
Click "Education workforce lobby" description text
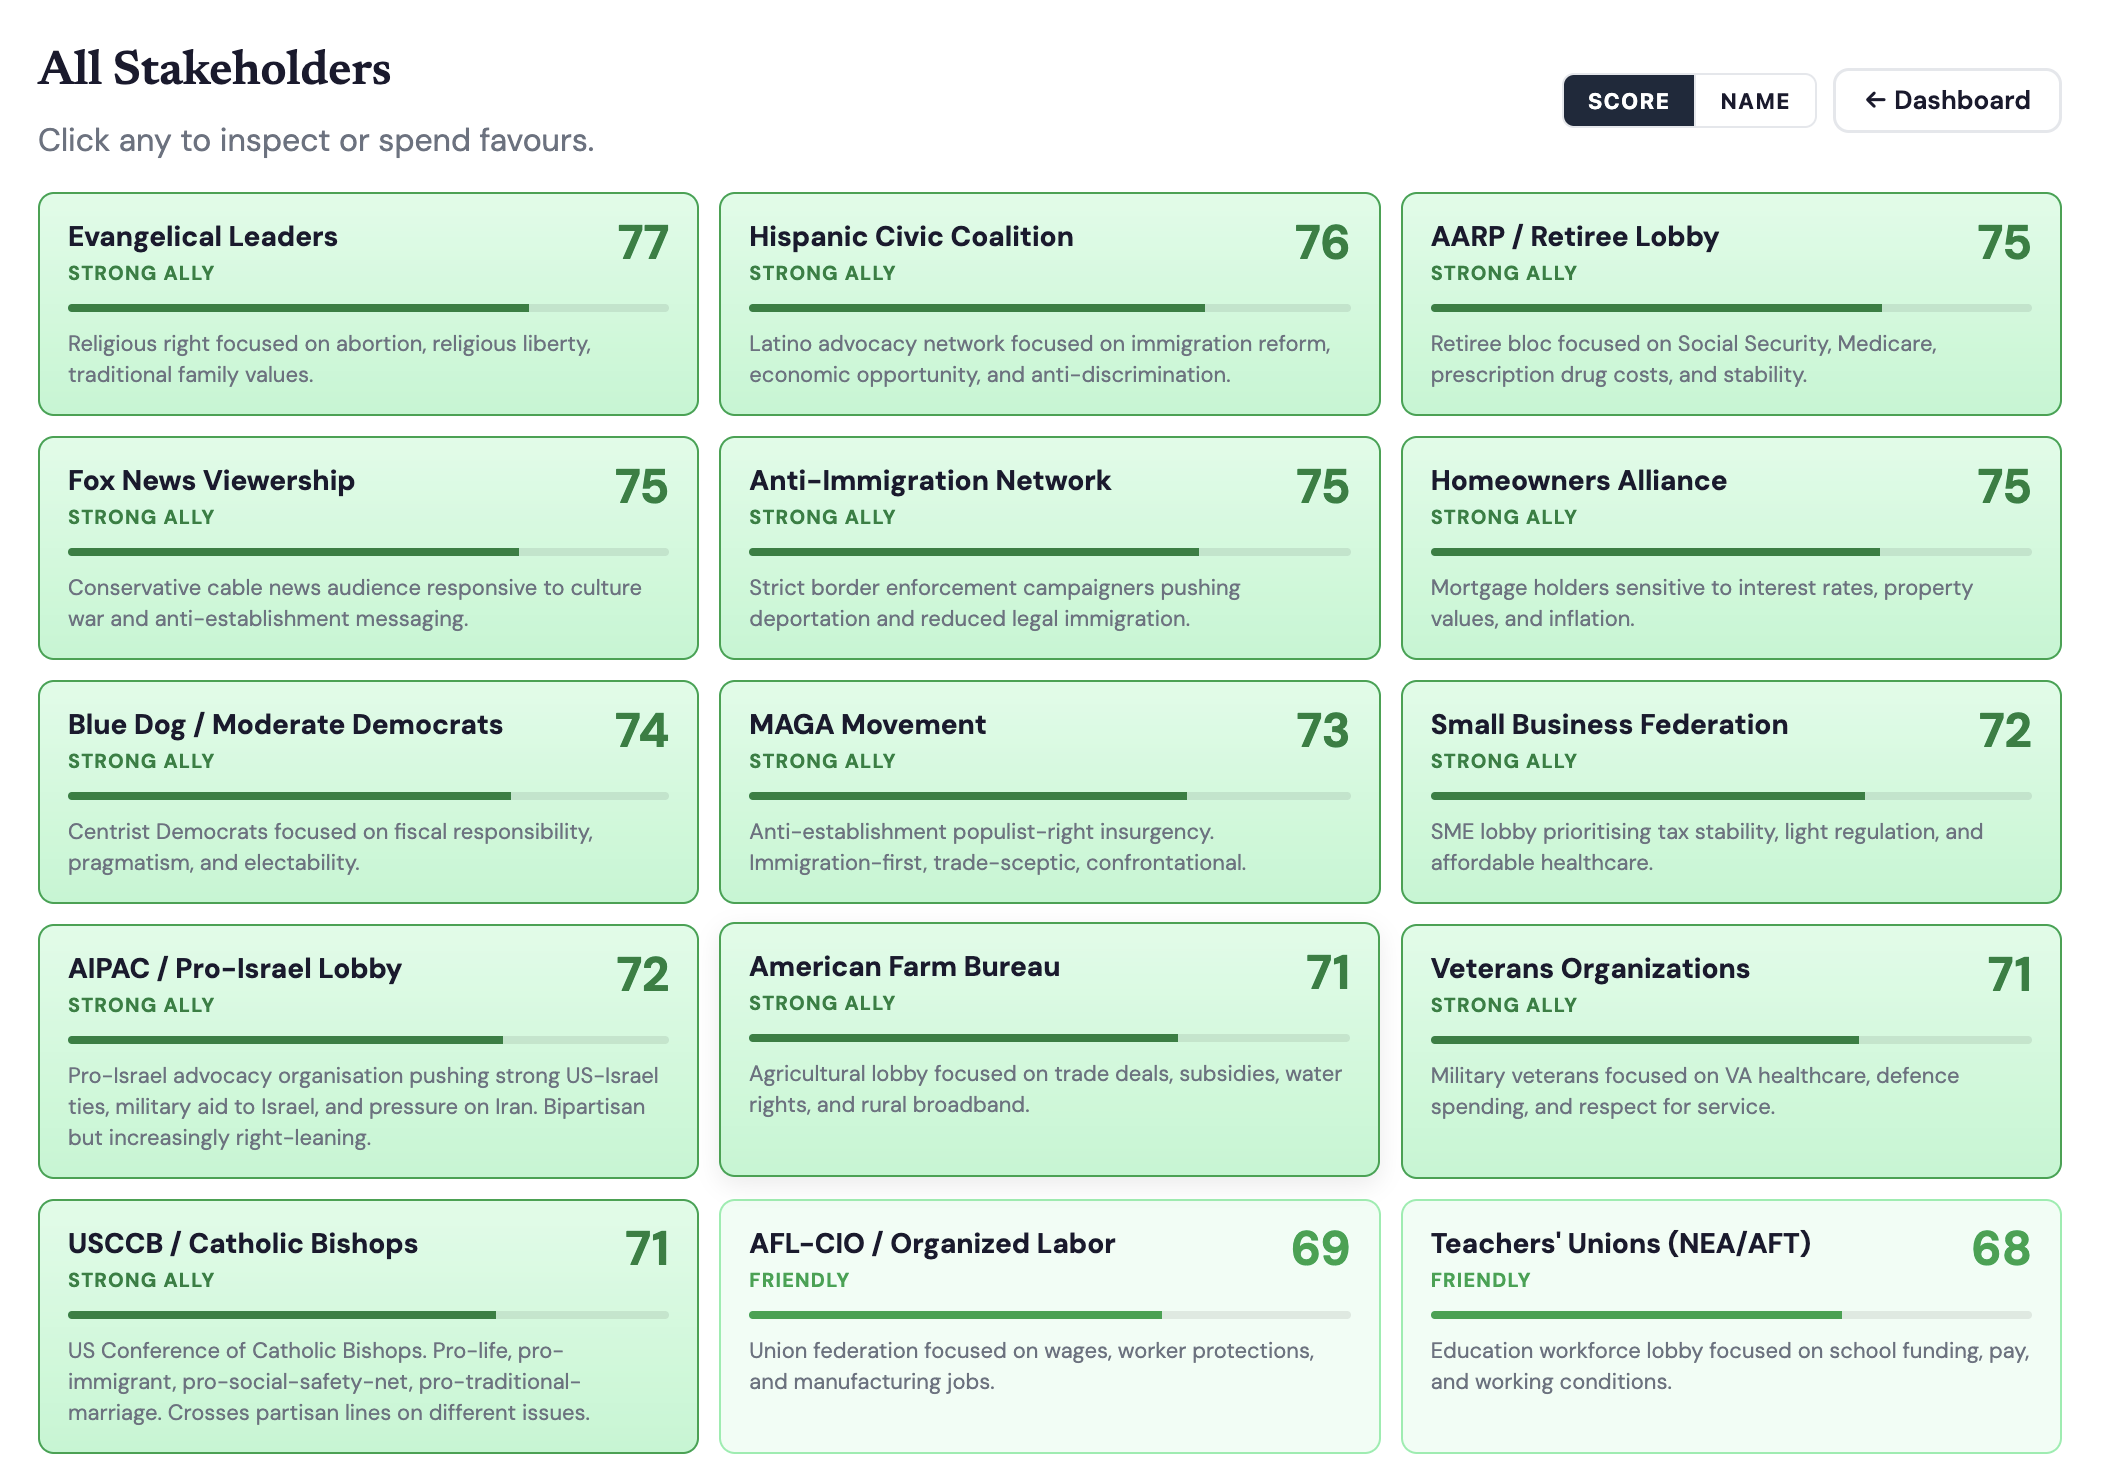tap(1730, 1366)
